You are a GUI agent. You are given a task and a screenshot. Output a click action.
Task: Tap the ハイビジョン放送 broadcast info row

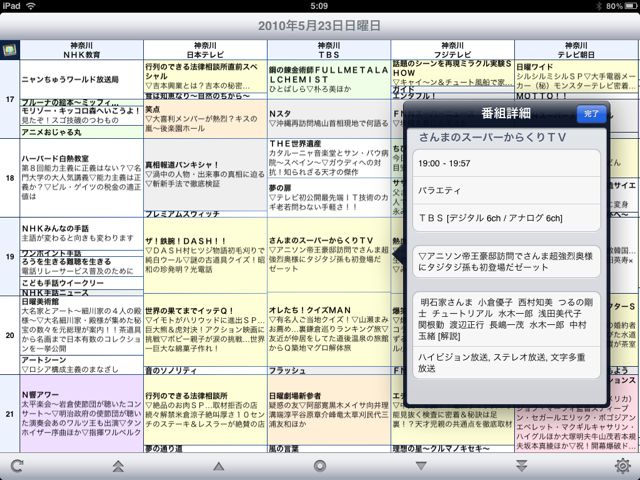click(506, 363)
